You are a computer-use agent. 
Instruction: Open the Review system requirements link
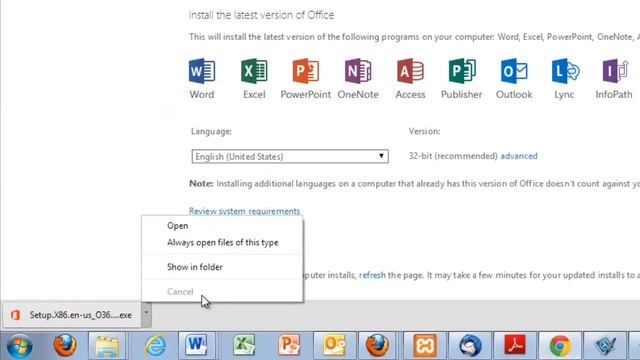tap(244, 211)
